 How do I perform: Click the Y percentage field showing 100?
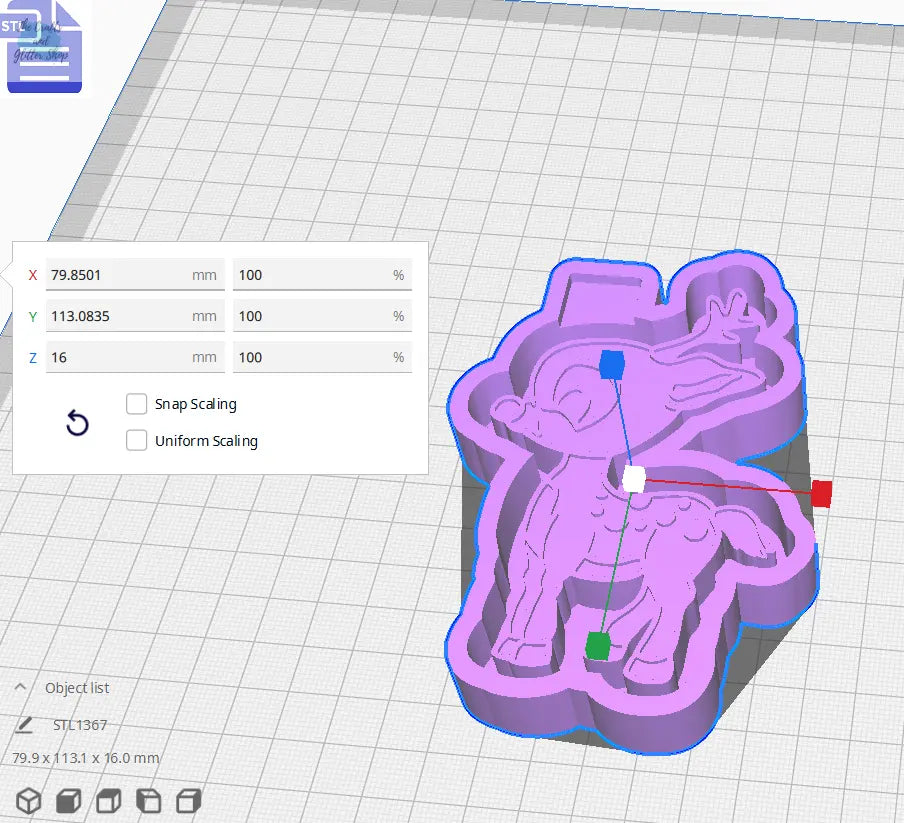(x=323, y=315)
